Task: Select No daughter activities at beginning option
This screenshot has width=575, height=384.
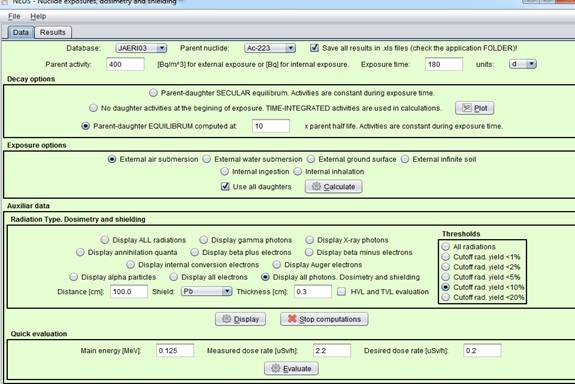Action: pos(93,108)
